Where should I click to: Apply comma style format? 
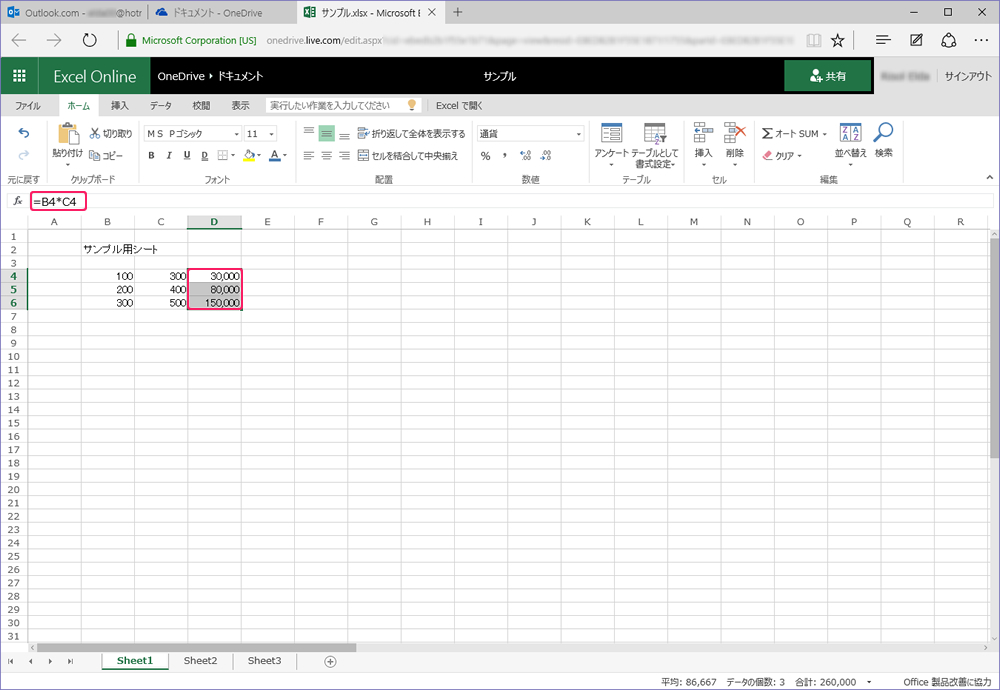504,156
